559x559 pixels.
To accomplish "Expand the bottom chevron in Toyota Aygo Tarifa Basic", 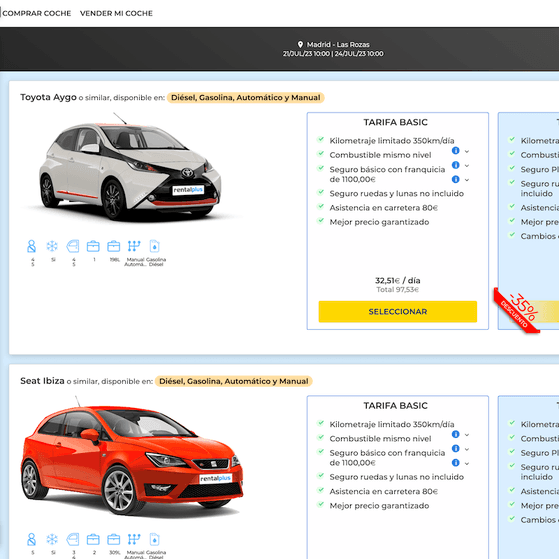I will click(467, 180).
